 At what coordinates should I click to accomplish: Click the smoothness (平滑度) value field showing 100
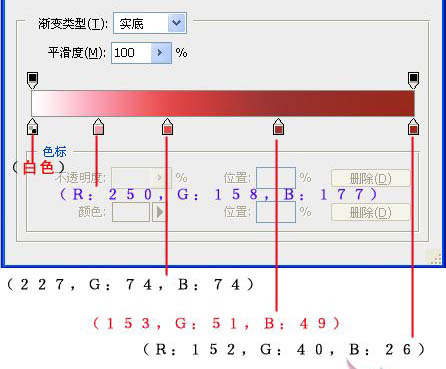[131, 53]
